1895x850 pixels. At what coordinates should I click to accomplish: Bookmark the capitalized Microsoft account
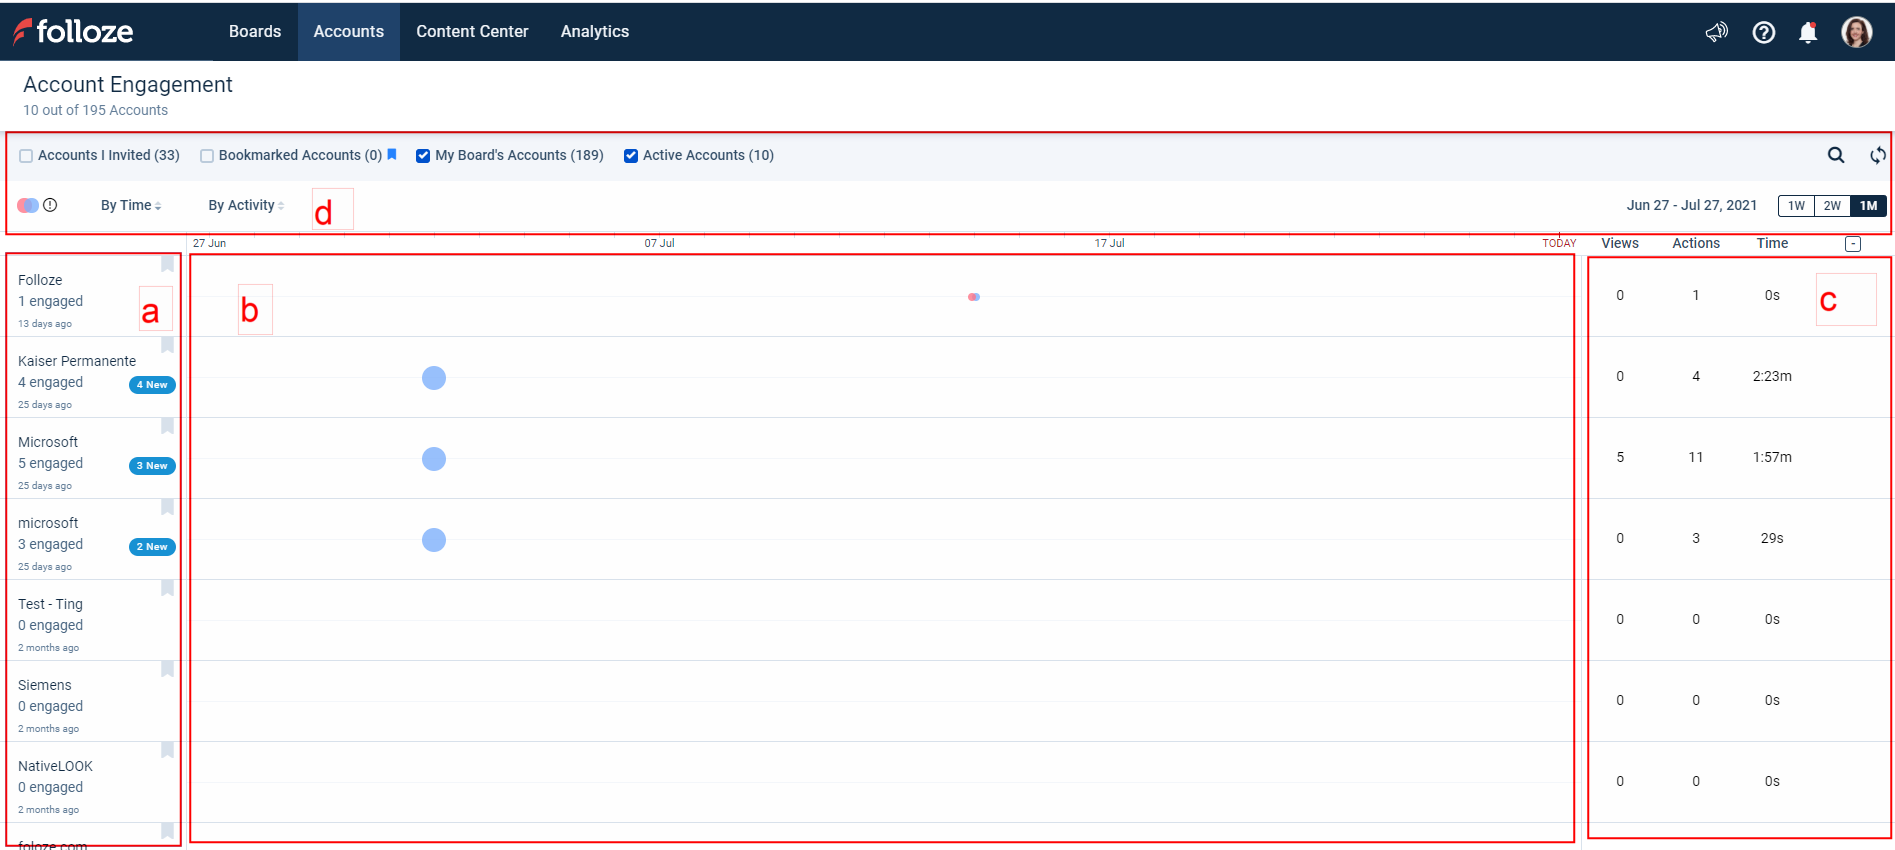[x=168, y=426]
